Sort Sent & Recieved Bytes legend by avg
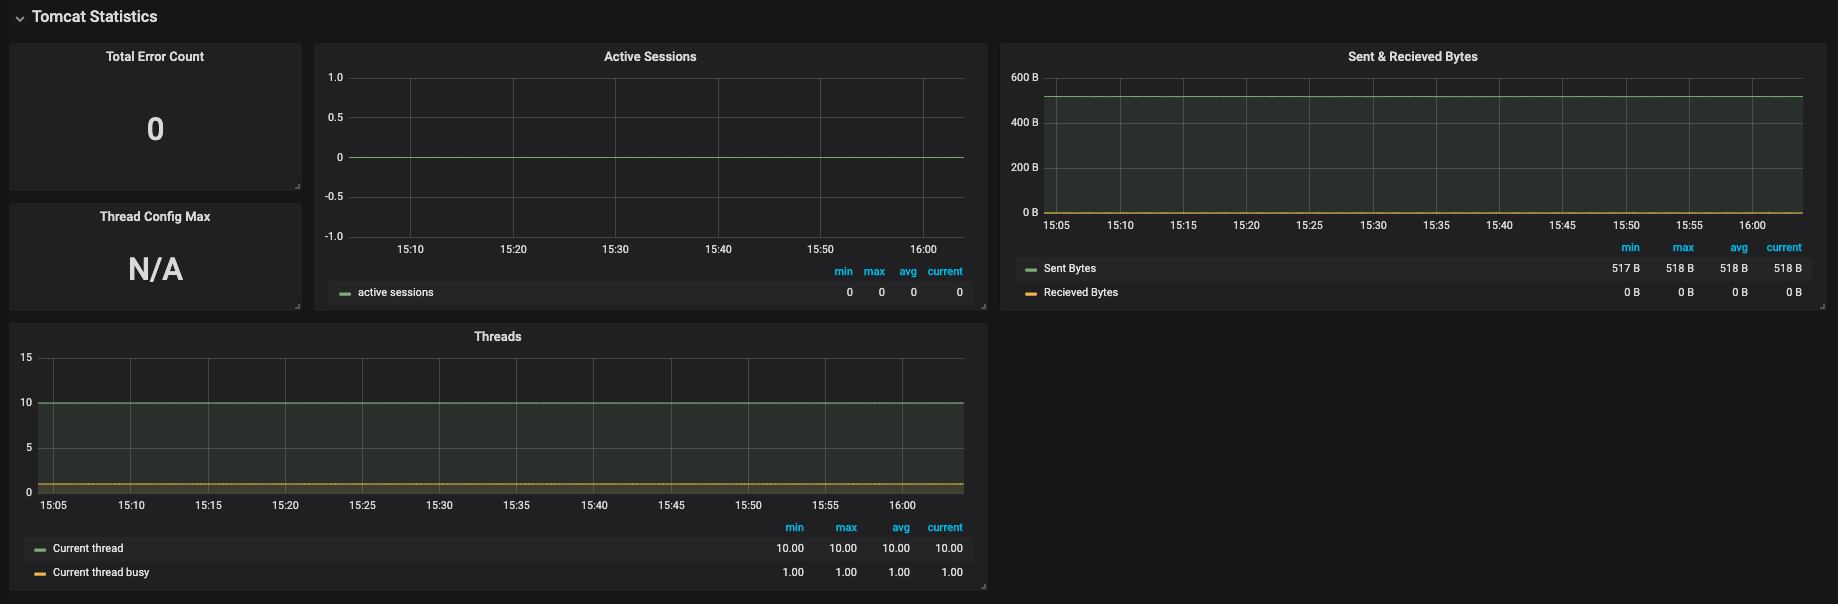Image resolution: width=1838 pixels, height=604 pixels. point(1739,248)
